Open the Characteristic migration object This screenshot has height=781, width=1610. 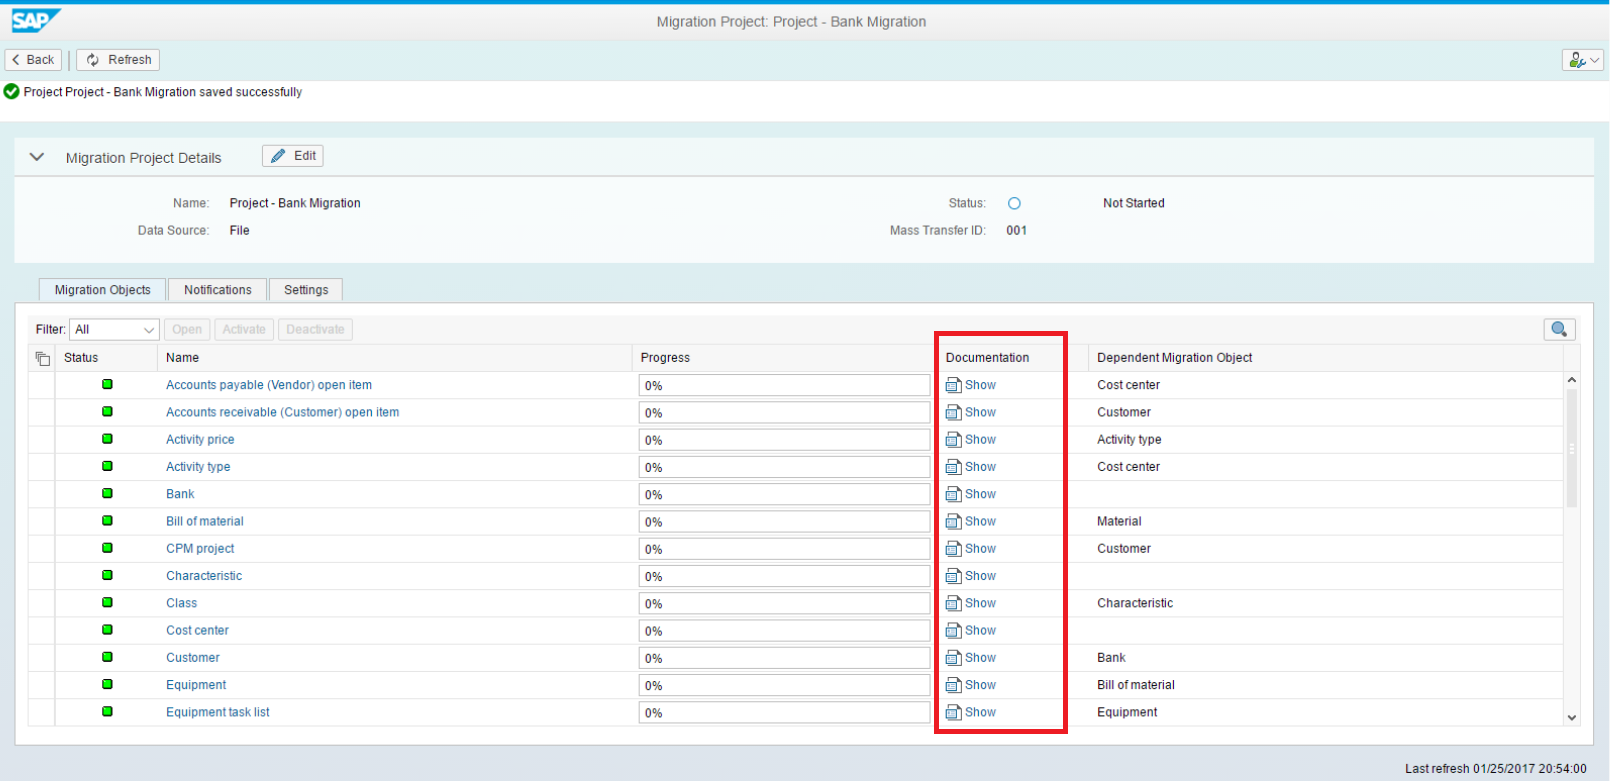[x=204, y=576]
